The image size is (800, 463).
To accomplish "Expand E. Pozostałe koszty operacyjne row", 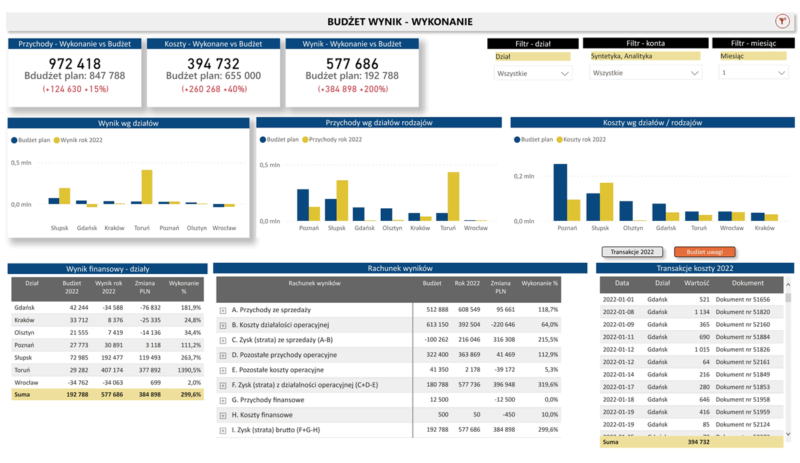I will pyautogui.click(x=223, y=370).
